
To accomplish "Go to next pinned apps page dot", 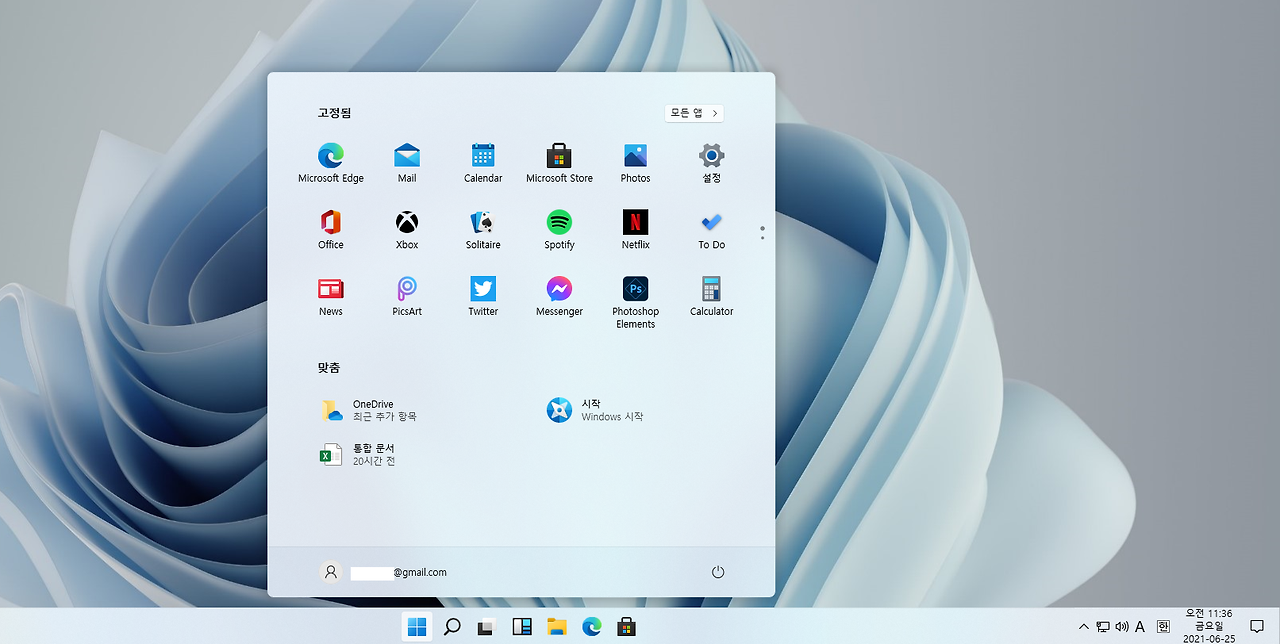I will [x=762, y=237].
